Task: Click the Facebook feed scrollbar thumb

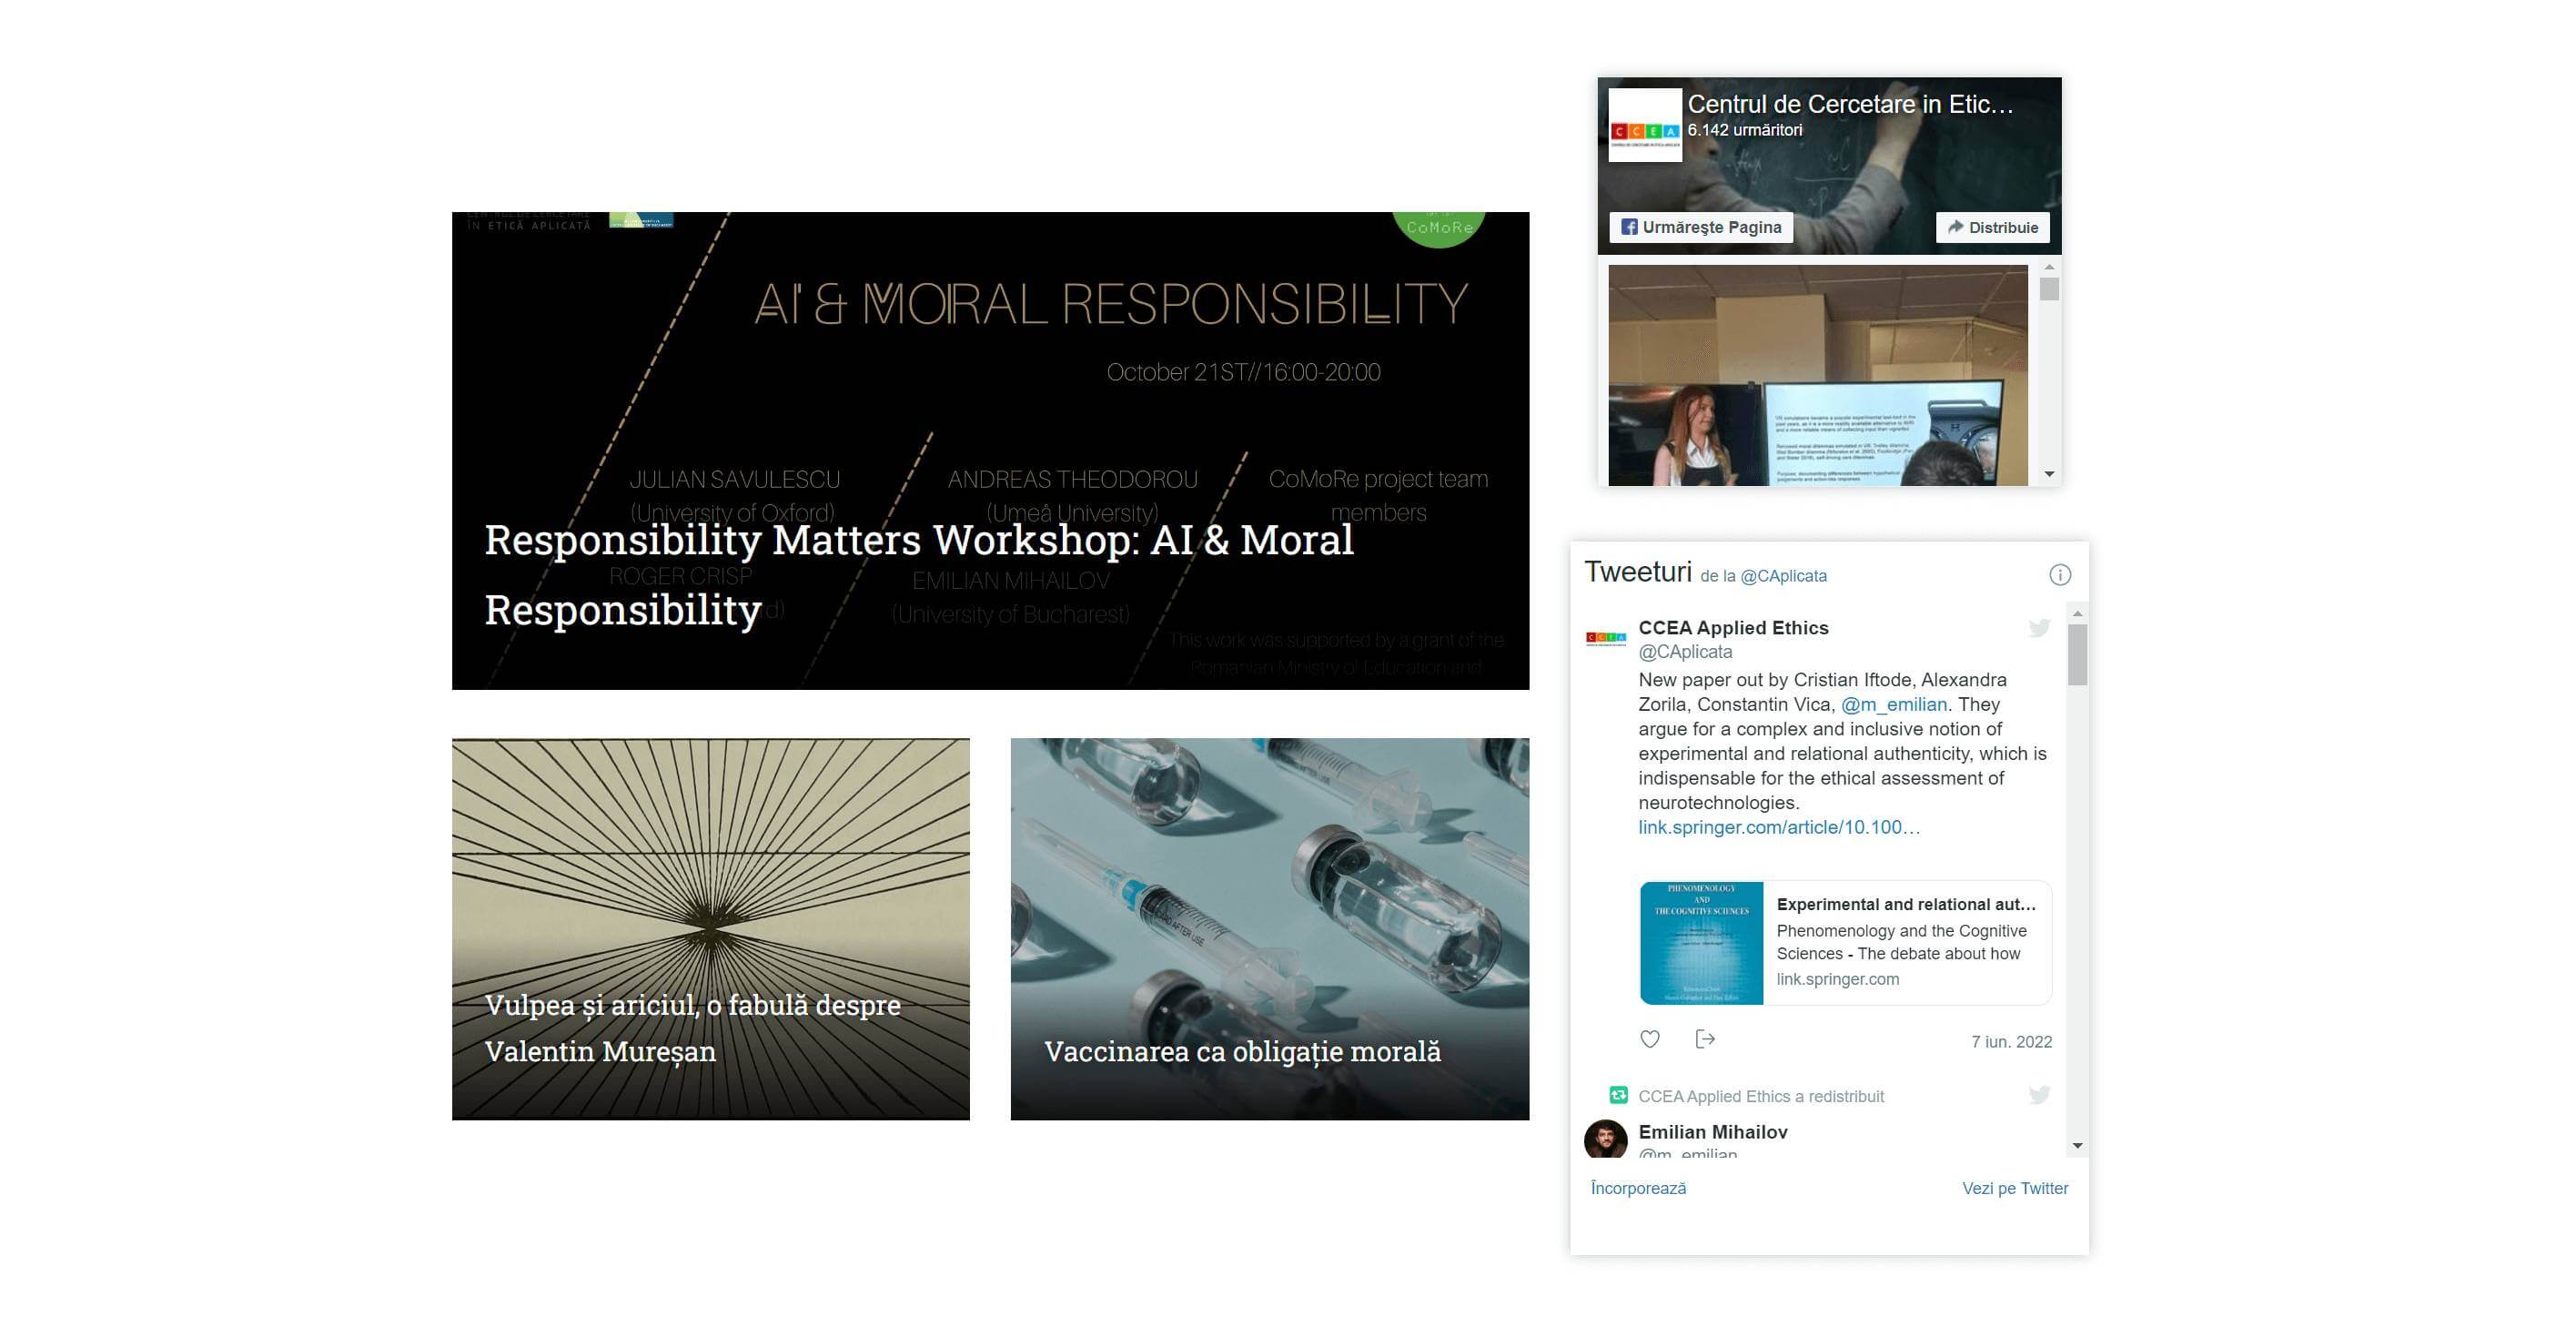Action: coord(2049,289)
